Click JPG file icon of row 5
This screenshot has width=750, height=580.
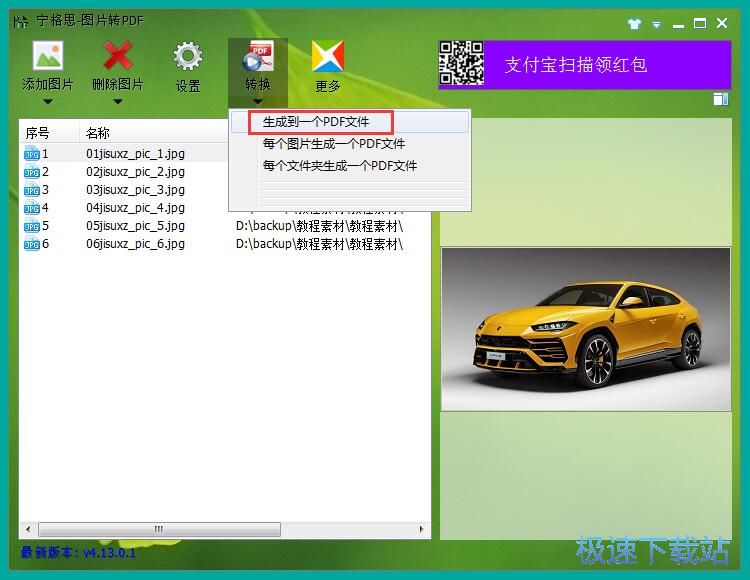pos(32,226)
